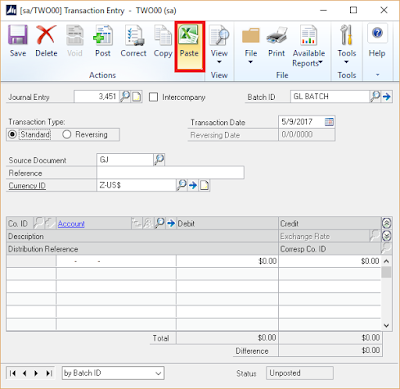
Task: Click the grid scrollbar down arrow
Action: (386, 326)
